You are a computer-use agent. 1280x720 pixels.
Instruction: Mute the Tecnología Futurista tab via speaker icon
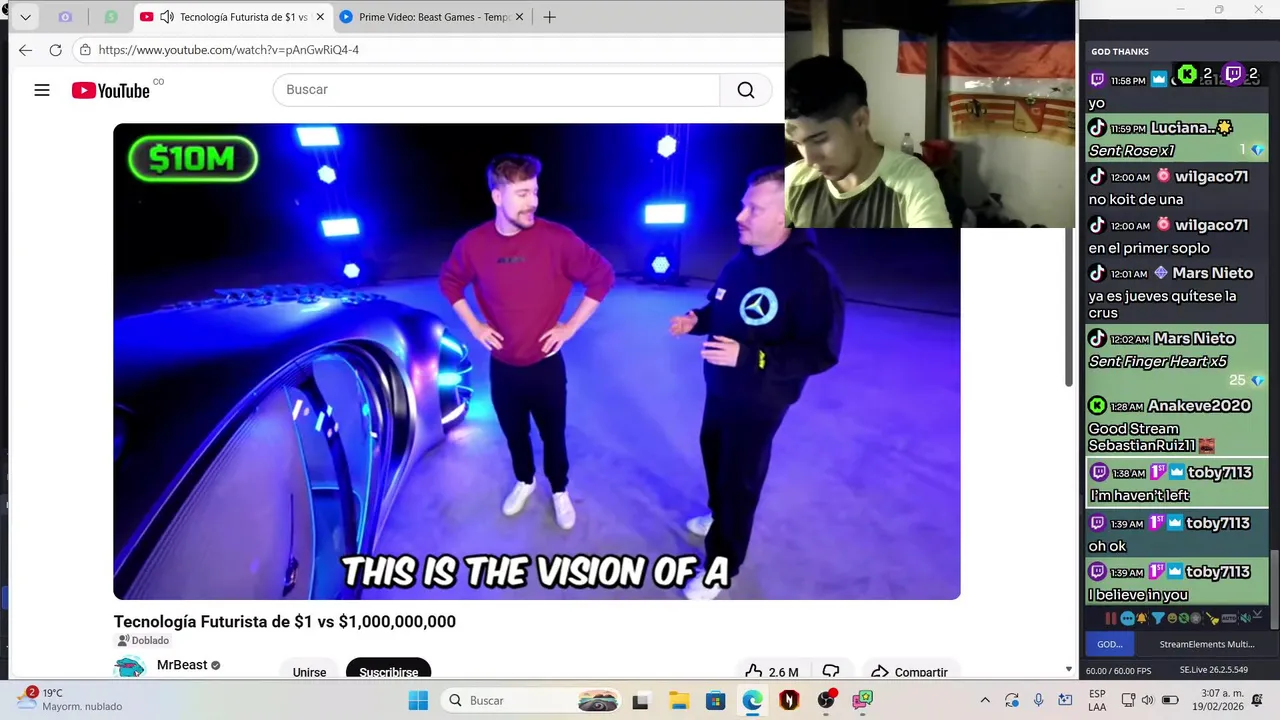point(167,17)
